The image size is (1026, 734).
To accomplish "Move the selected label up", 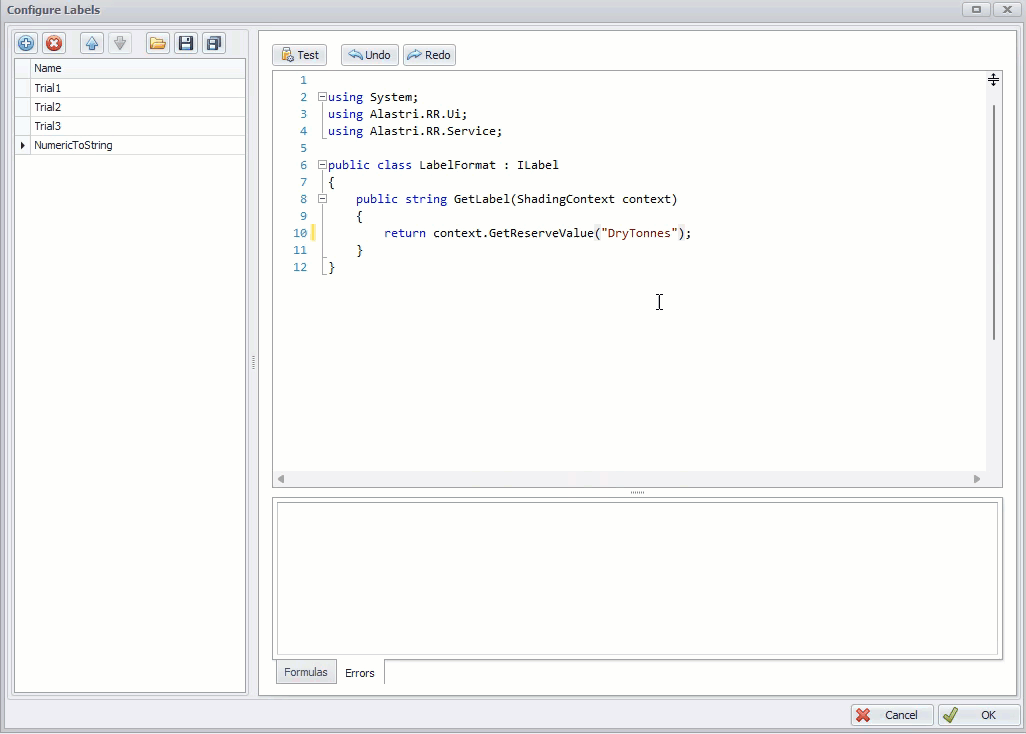I will click(92, 43).
